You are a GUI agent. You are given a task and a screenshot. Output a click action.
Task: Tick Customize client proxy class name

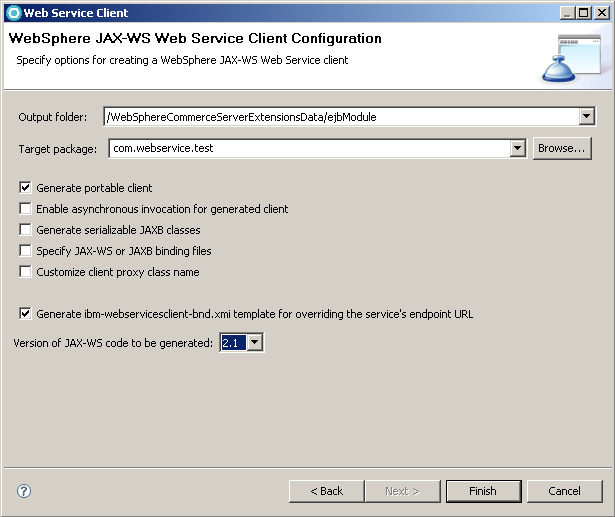(x=25, y=272)
